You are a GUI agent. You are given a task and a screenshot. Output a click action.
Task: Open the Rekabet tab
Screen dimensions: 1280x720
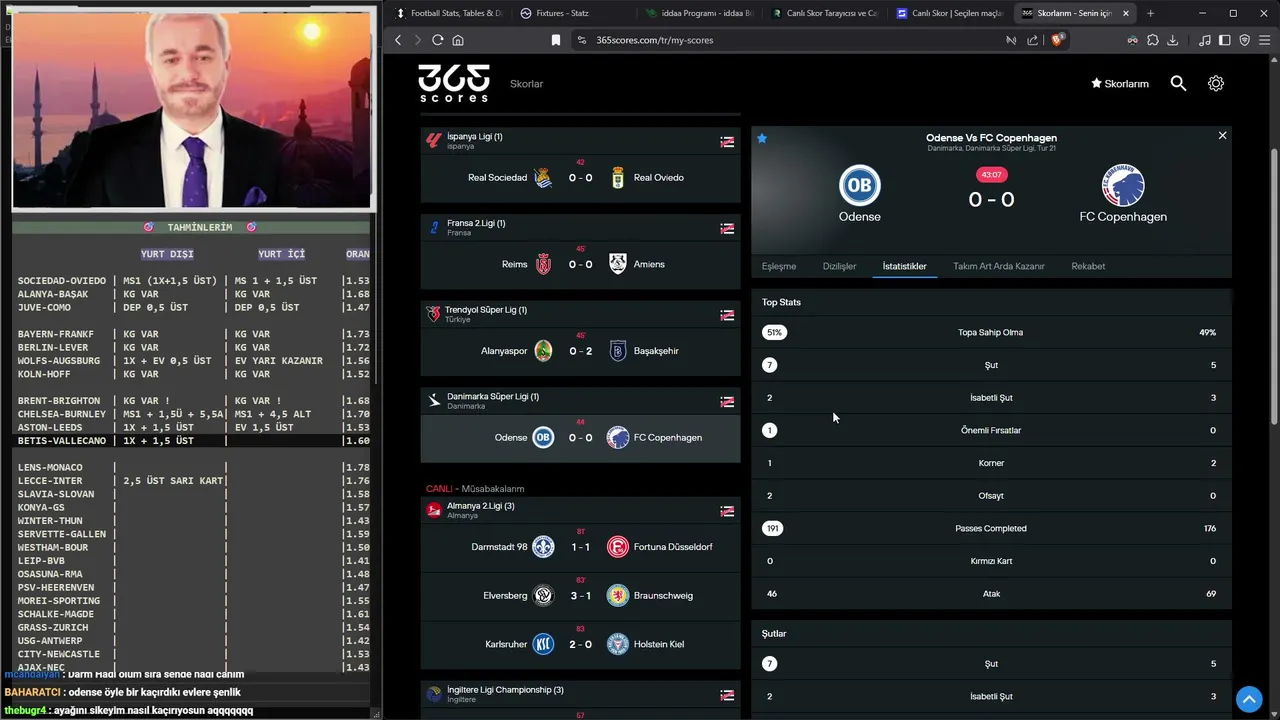1088,266
